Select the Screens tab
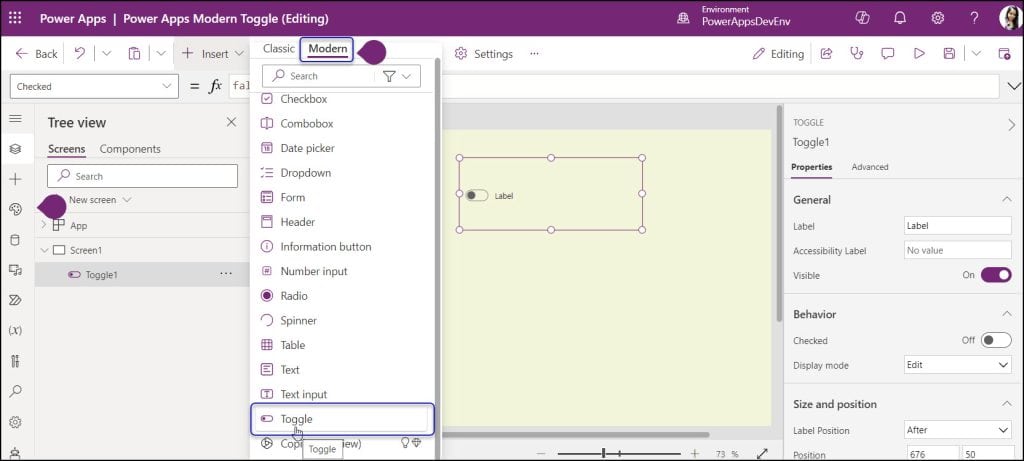Image resolution: width=1024 pixels, height=461 pixels. 67,149
